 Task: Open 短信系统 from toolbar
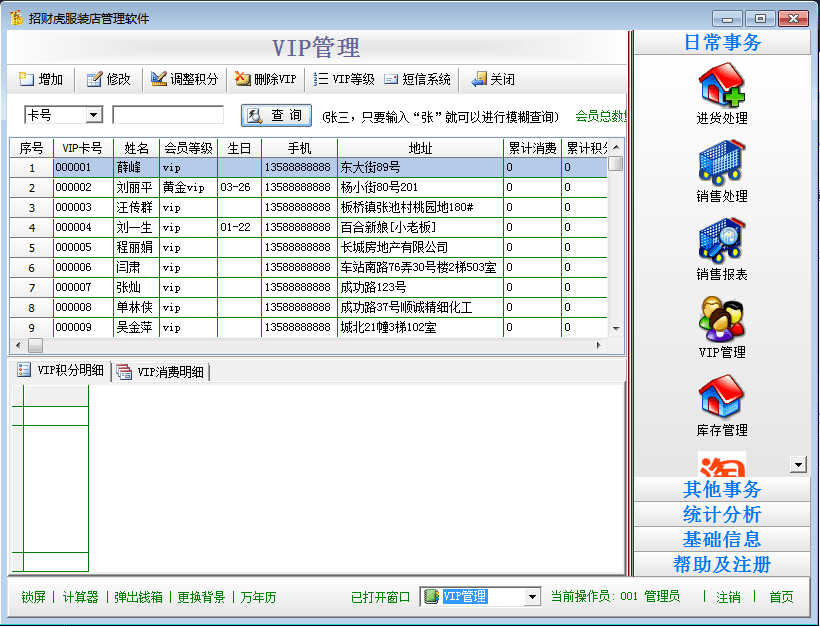(x=417, y=80)
